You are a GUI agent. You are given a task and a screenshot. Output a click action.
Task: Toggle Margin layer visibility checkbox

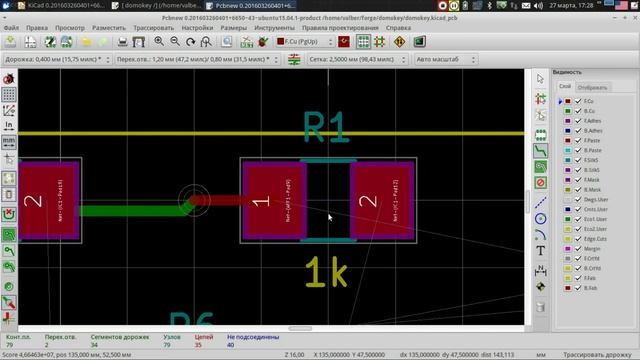tap(578, 248)
